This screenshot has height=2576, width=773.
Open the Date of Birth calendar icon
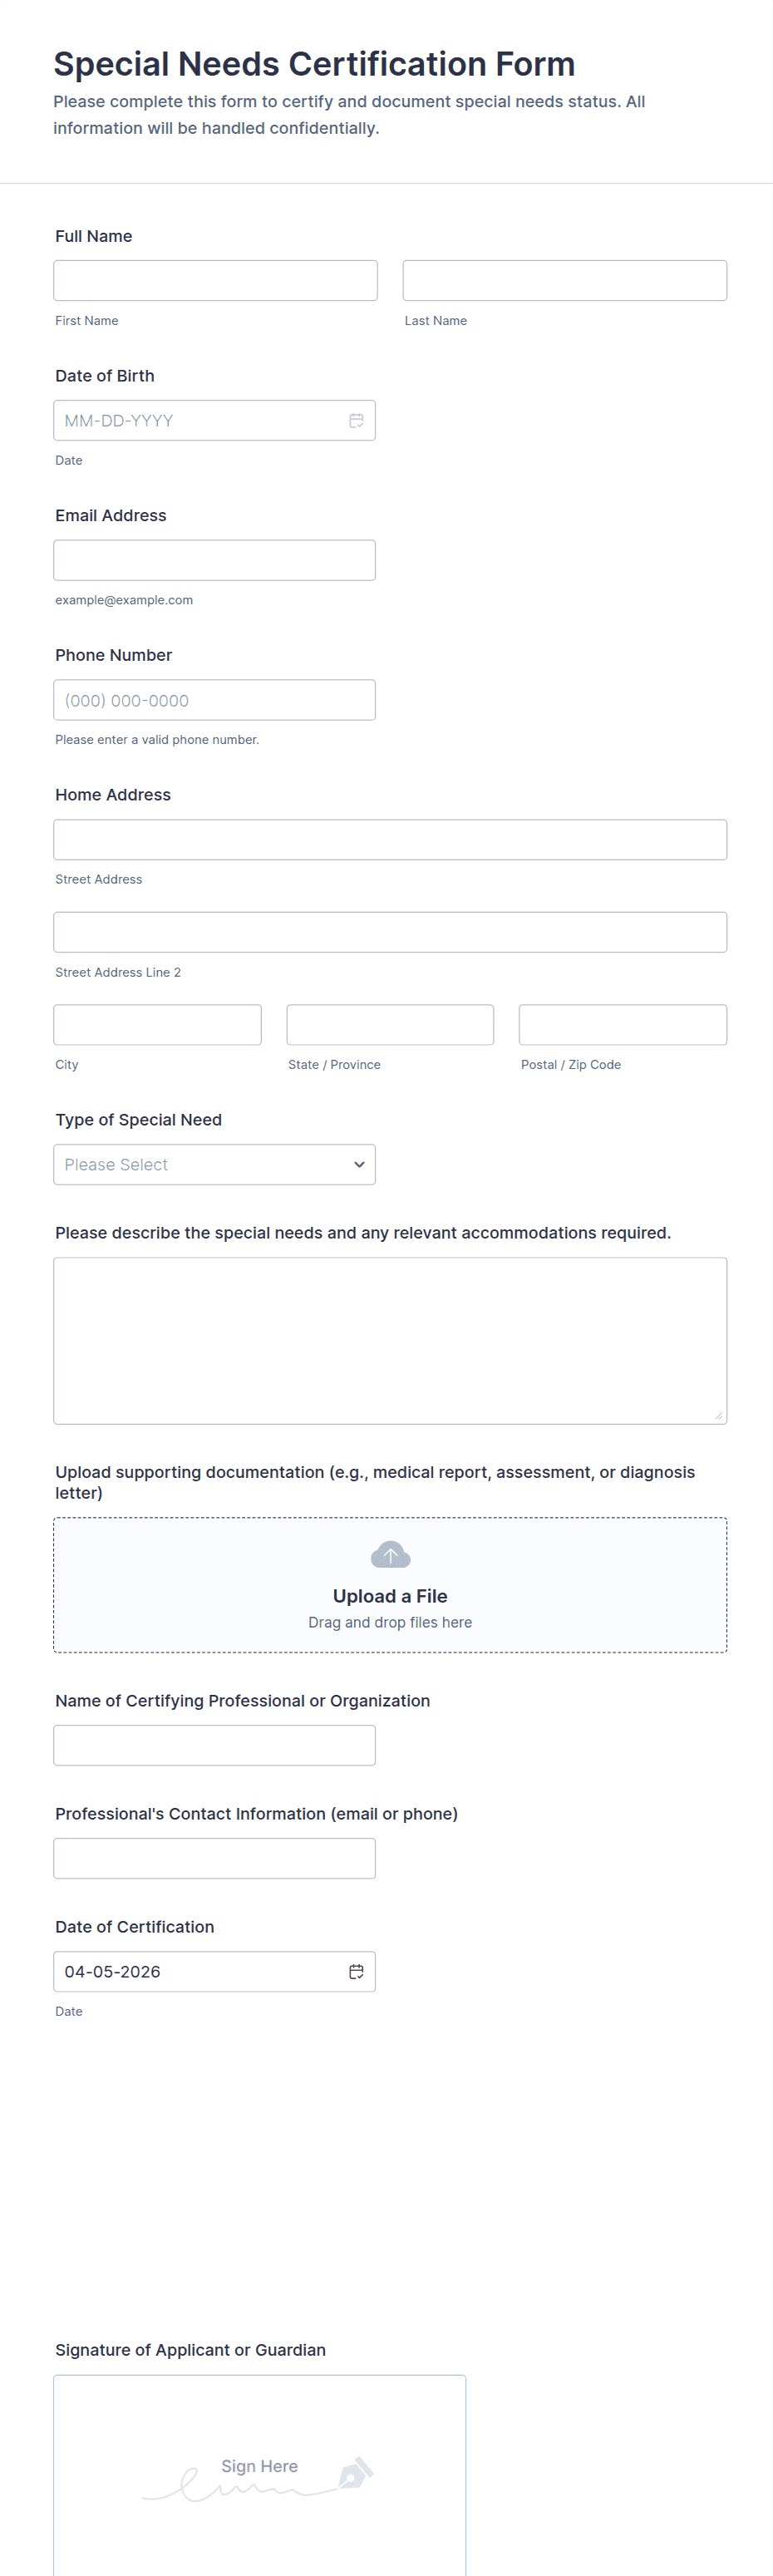pos(356,421)
